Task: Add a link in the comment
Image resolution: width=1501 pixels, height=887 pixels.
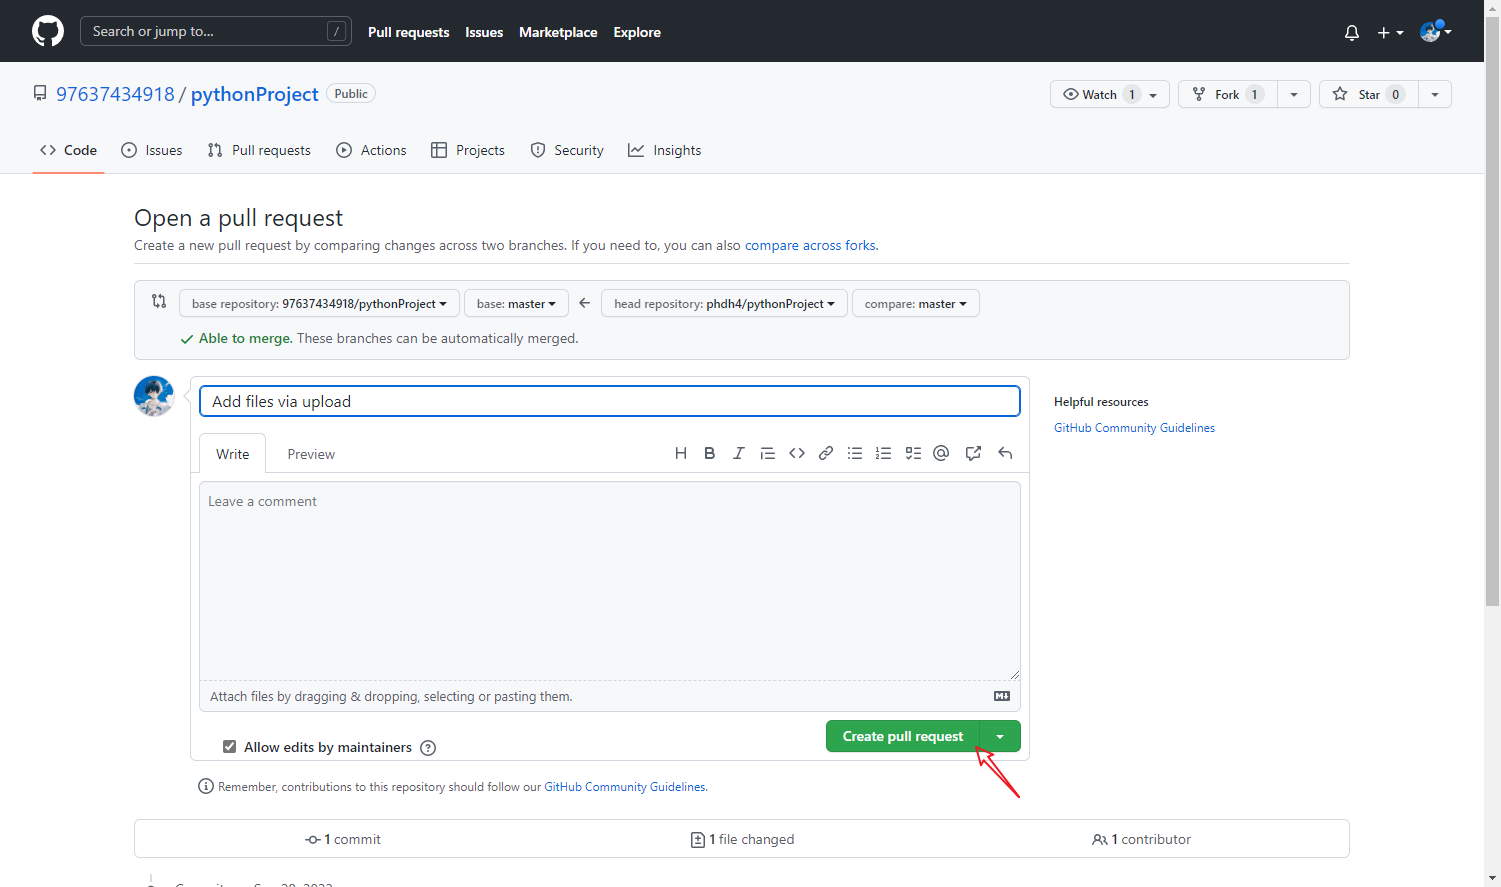Action: click(x=826, y=453)
